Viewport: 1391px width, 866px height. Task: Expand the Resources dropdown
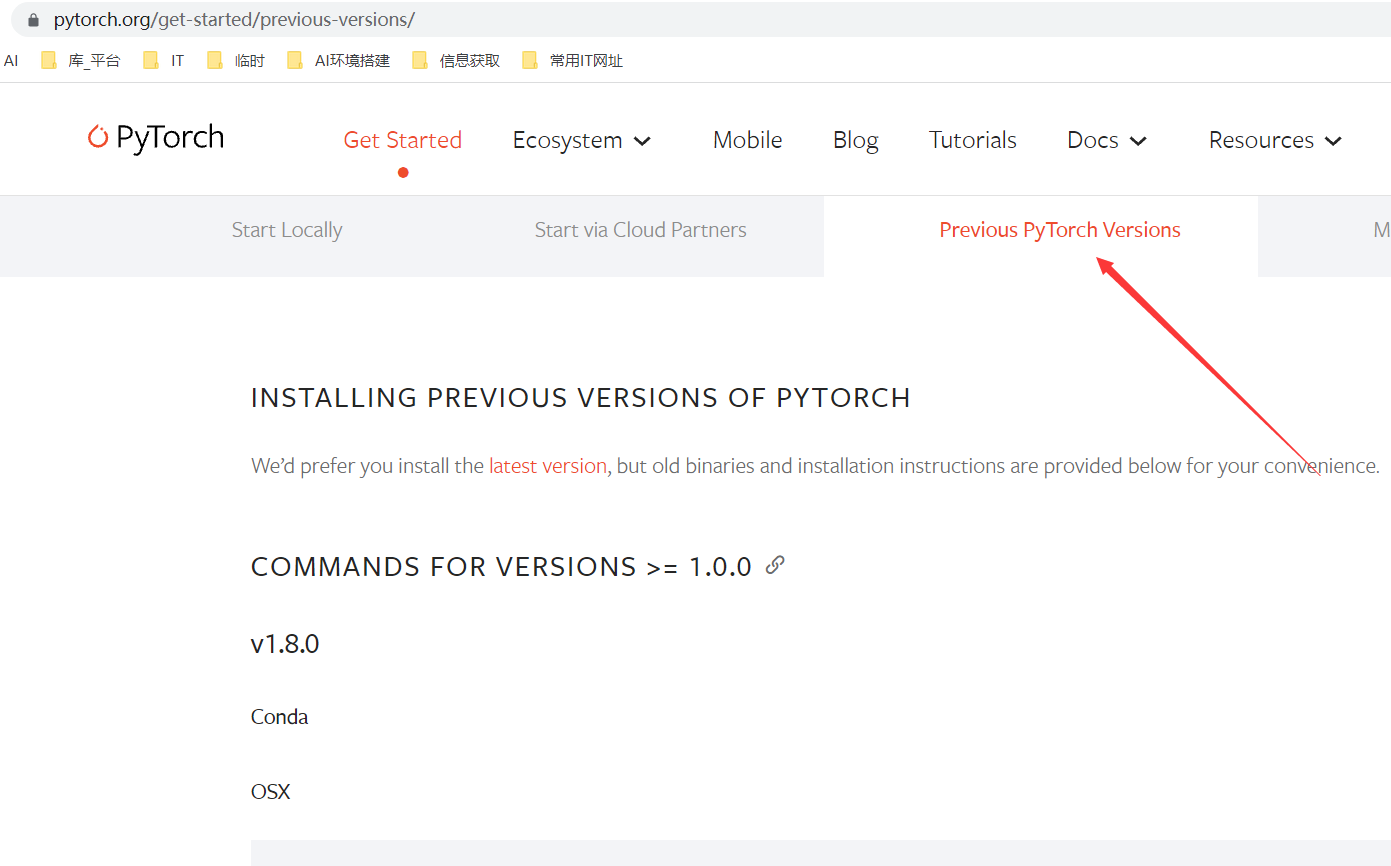1273,140
